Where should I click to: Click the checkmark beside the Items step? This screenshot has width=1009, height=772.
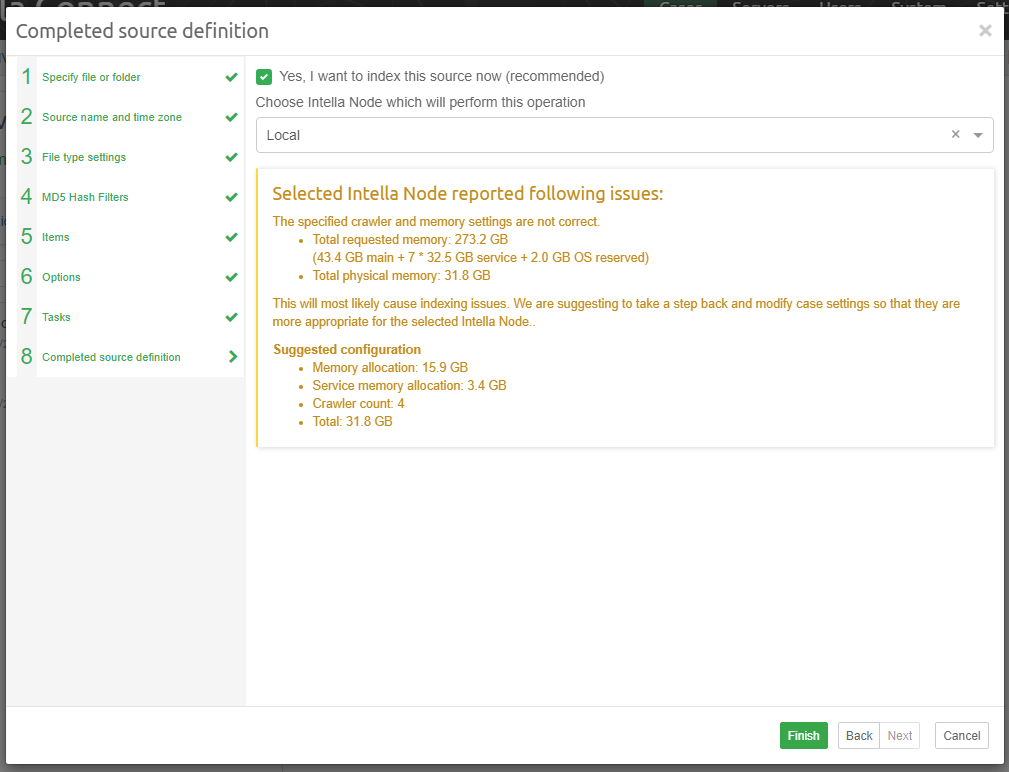pyautogui.click(x=231, y=236)
